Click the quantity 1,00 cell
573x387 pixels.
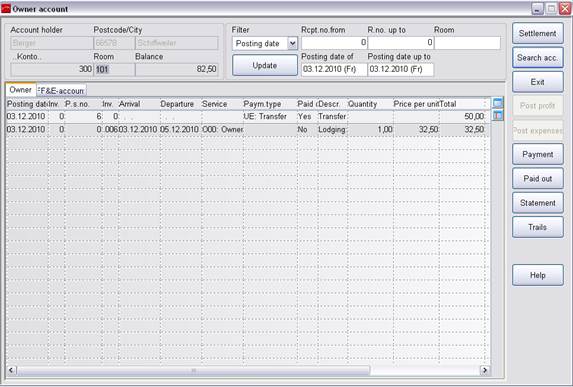[x=370, y=129]
